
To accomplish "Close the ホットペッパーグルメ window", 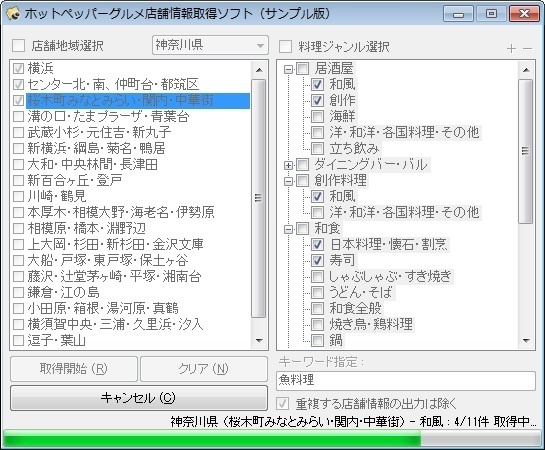I will [524, 14].
